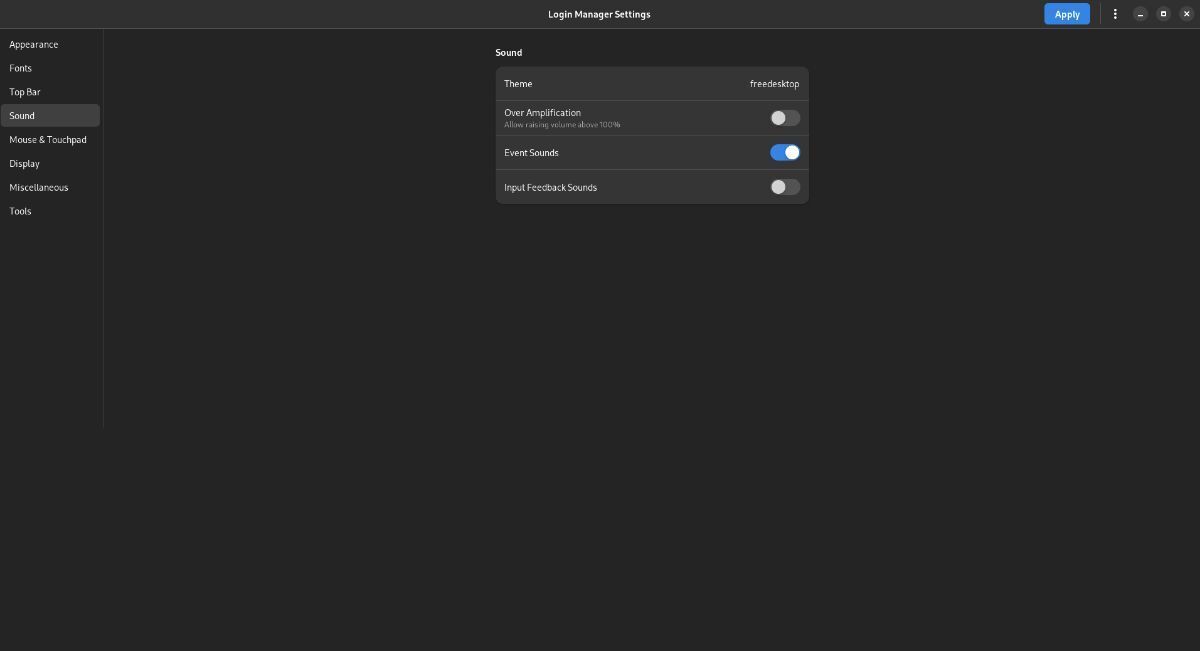Turn off the Event Sounds switch
The image size is (1200, 651).
785,152
